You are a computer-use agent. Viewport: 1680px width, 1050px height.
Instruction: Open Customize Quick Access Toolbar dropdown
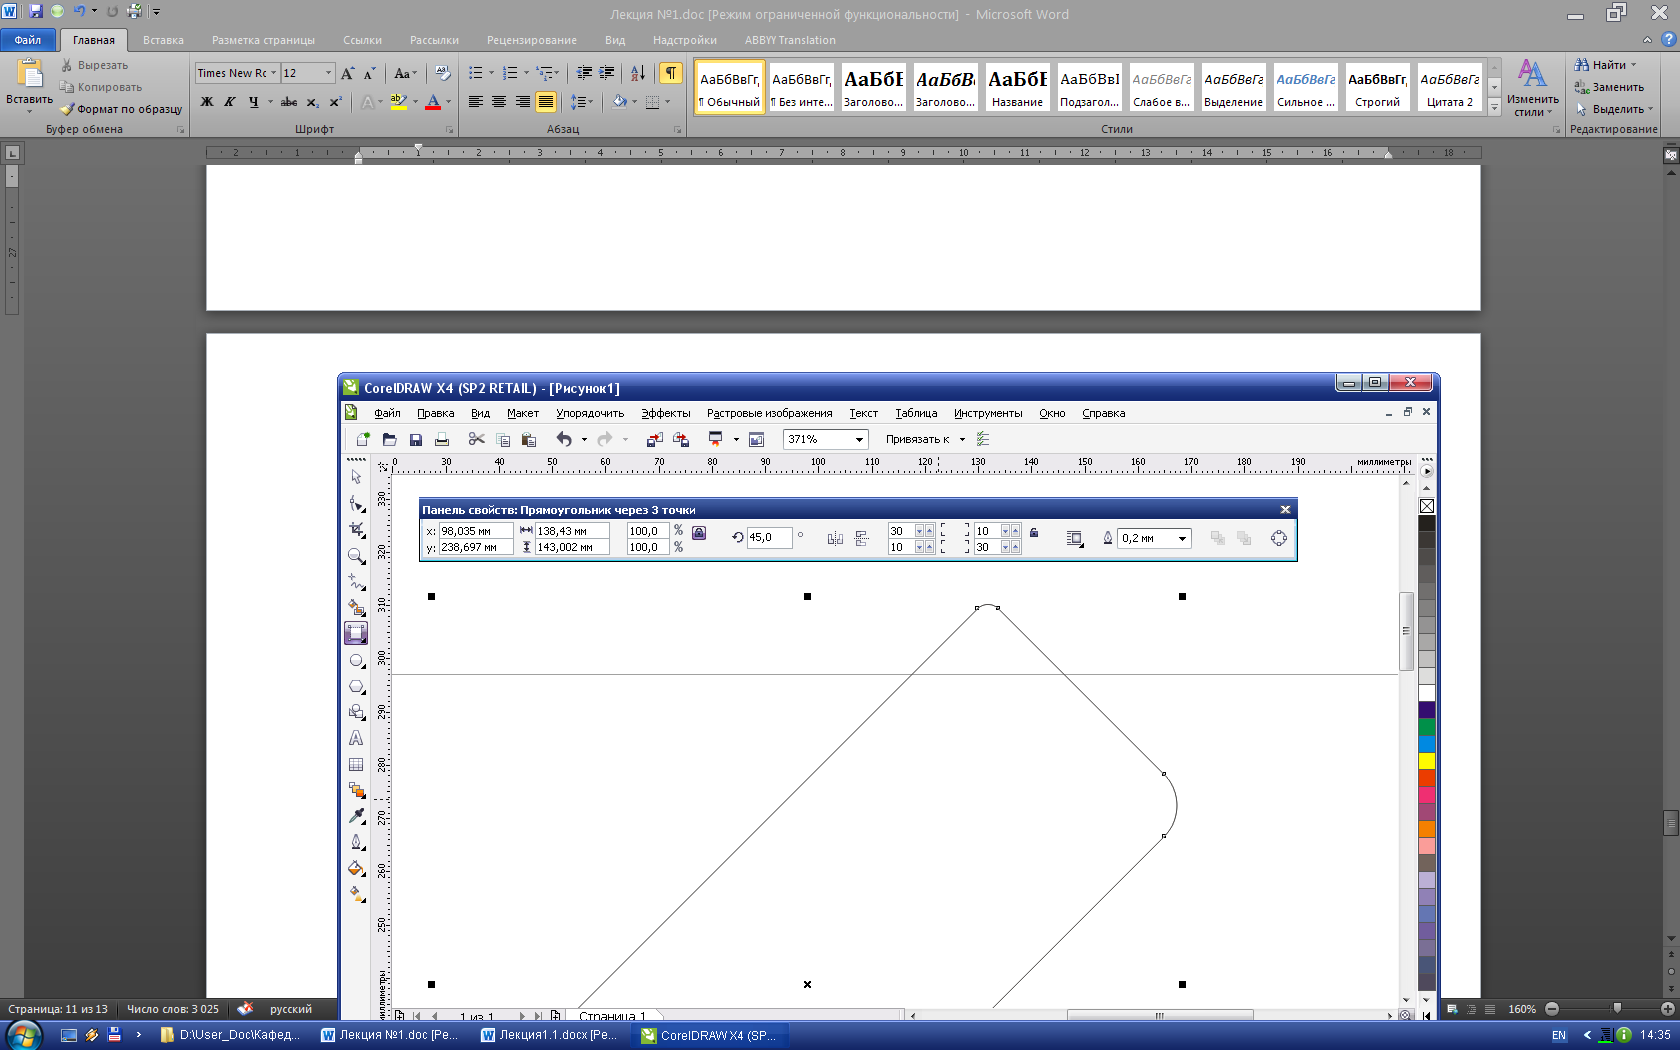click(x=156, y=12)
